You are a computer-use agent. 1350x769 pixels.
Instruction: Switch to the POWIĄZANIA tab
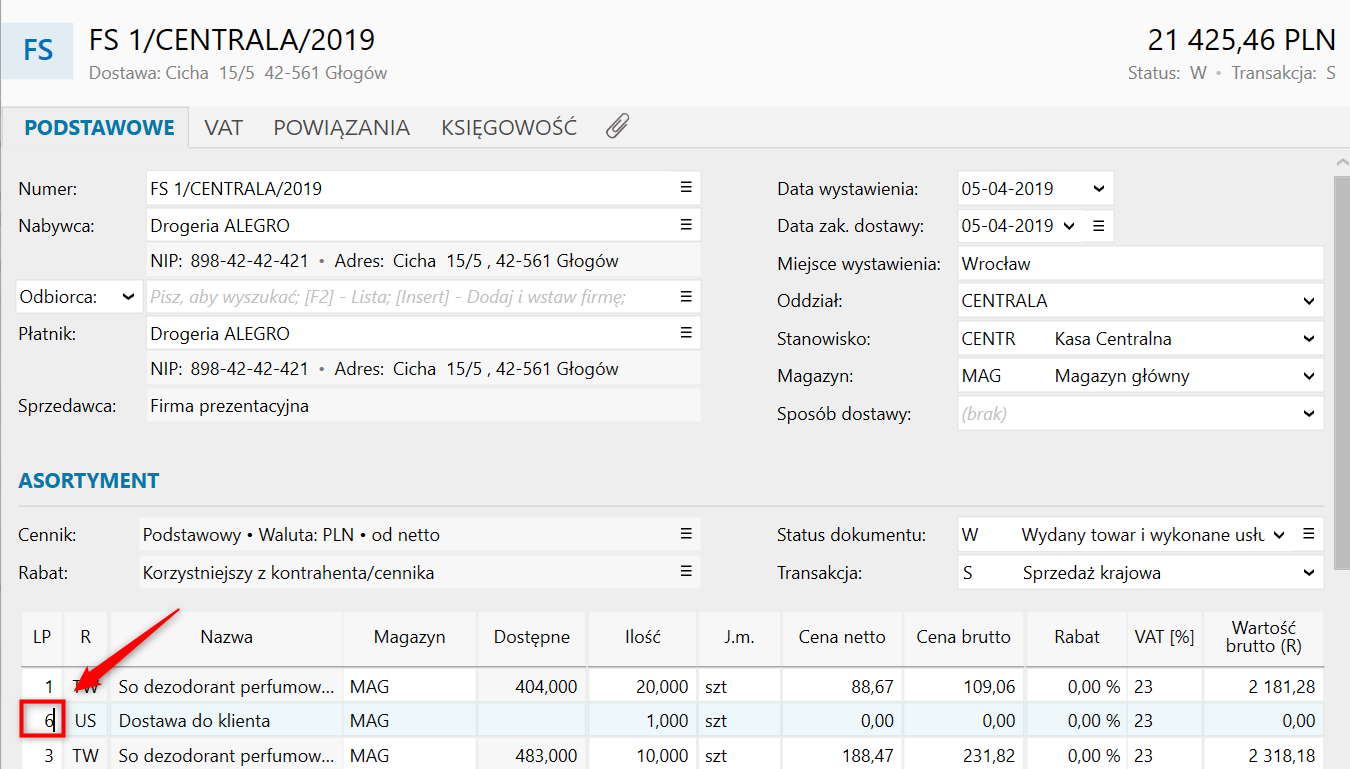(x=341, y=128)
